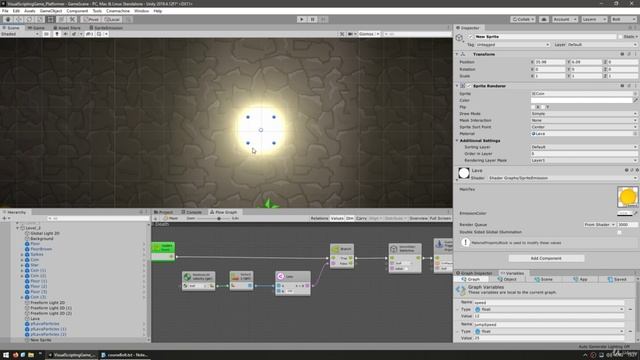Click the green Update event node
Screen dimensions: 640x360
tap(163, 251)
